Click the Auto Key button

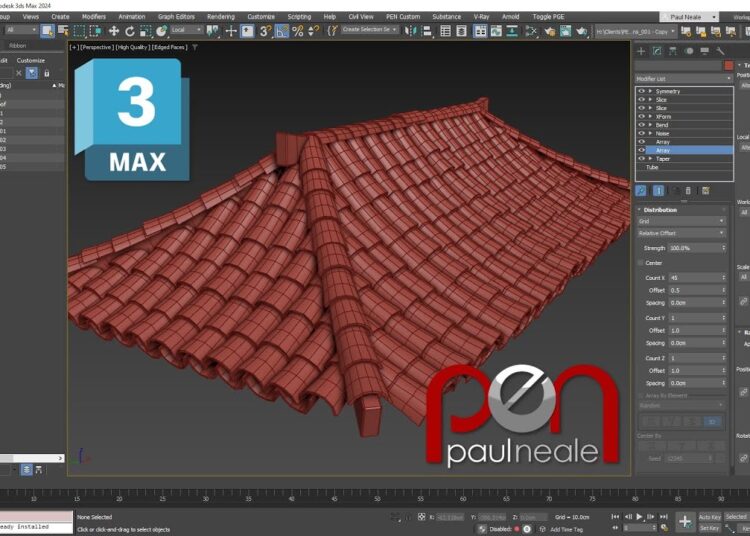coord(709,517)
